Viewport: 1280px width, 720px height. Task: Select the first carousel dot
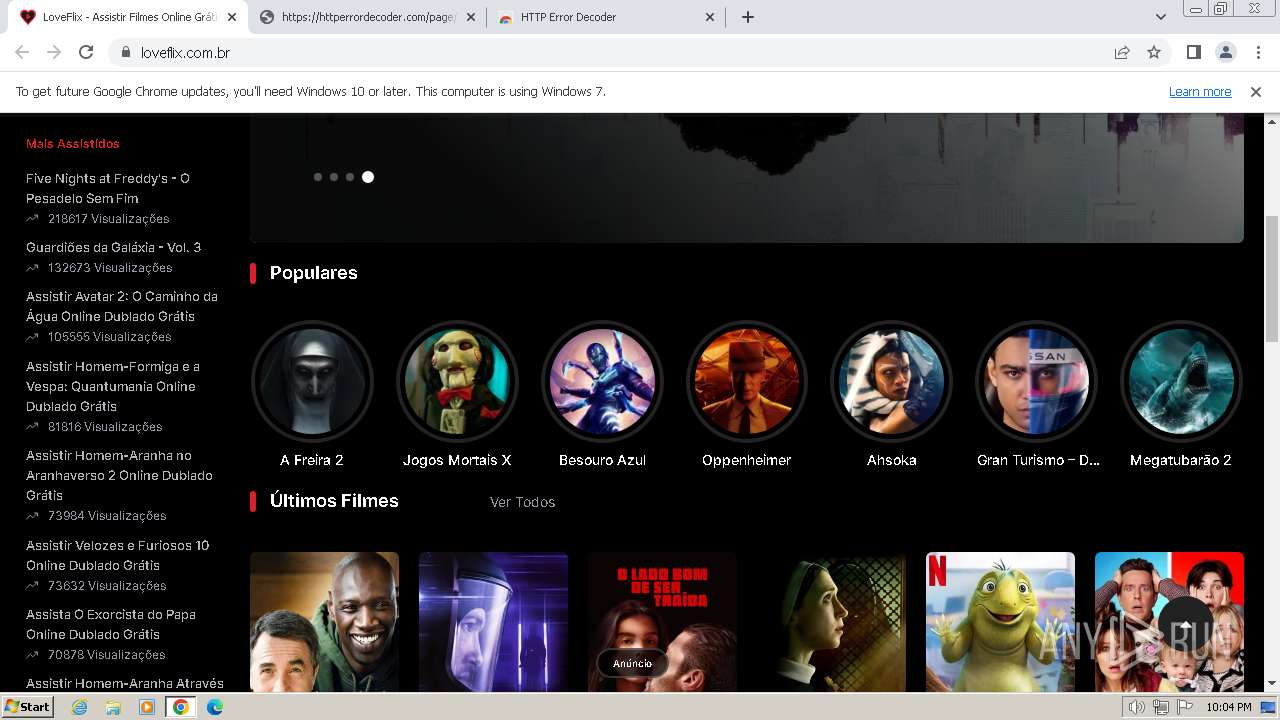pyautogui.click(x=318, y=177)
